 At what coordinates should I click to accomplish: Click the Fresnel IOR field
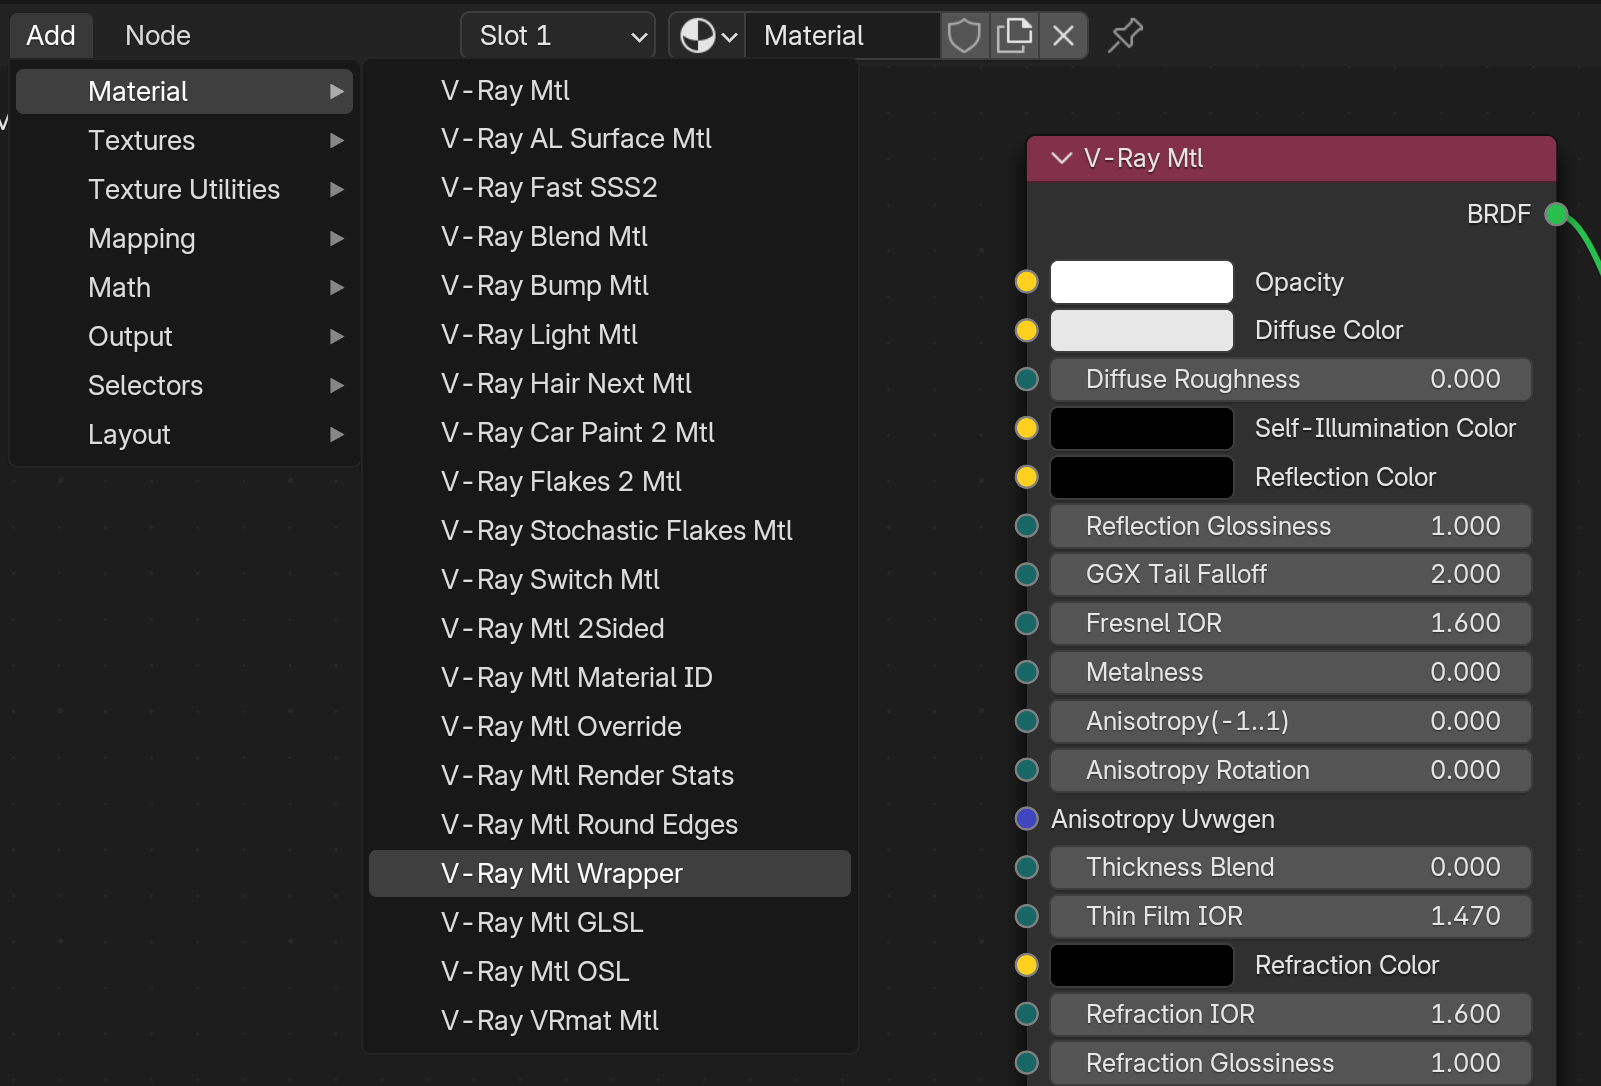pos(1291,624)
